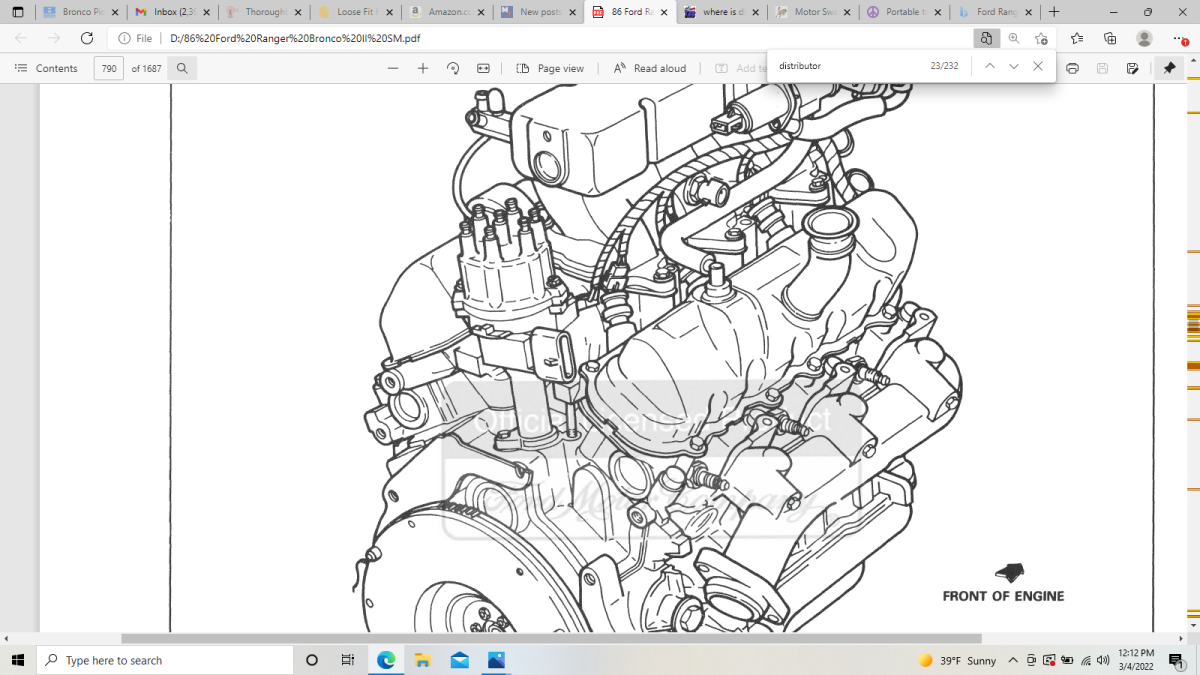Viewport: 1200px width, 675px height.
Task: Open the tab actions menu
Action: [17, 12]
